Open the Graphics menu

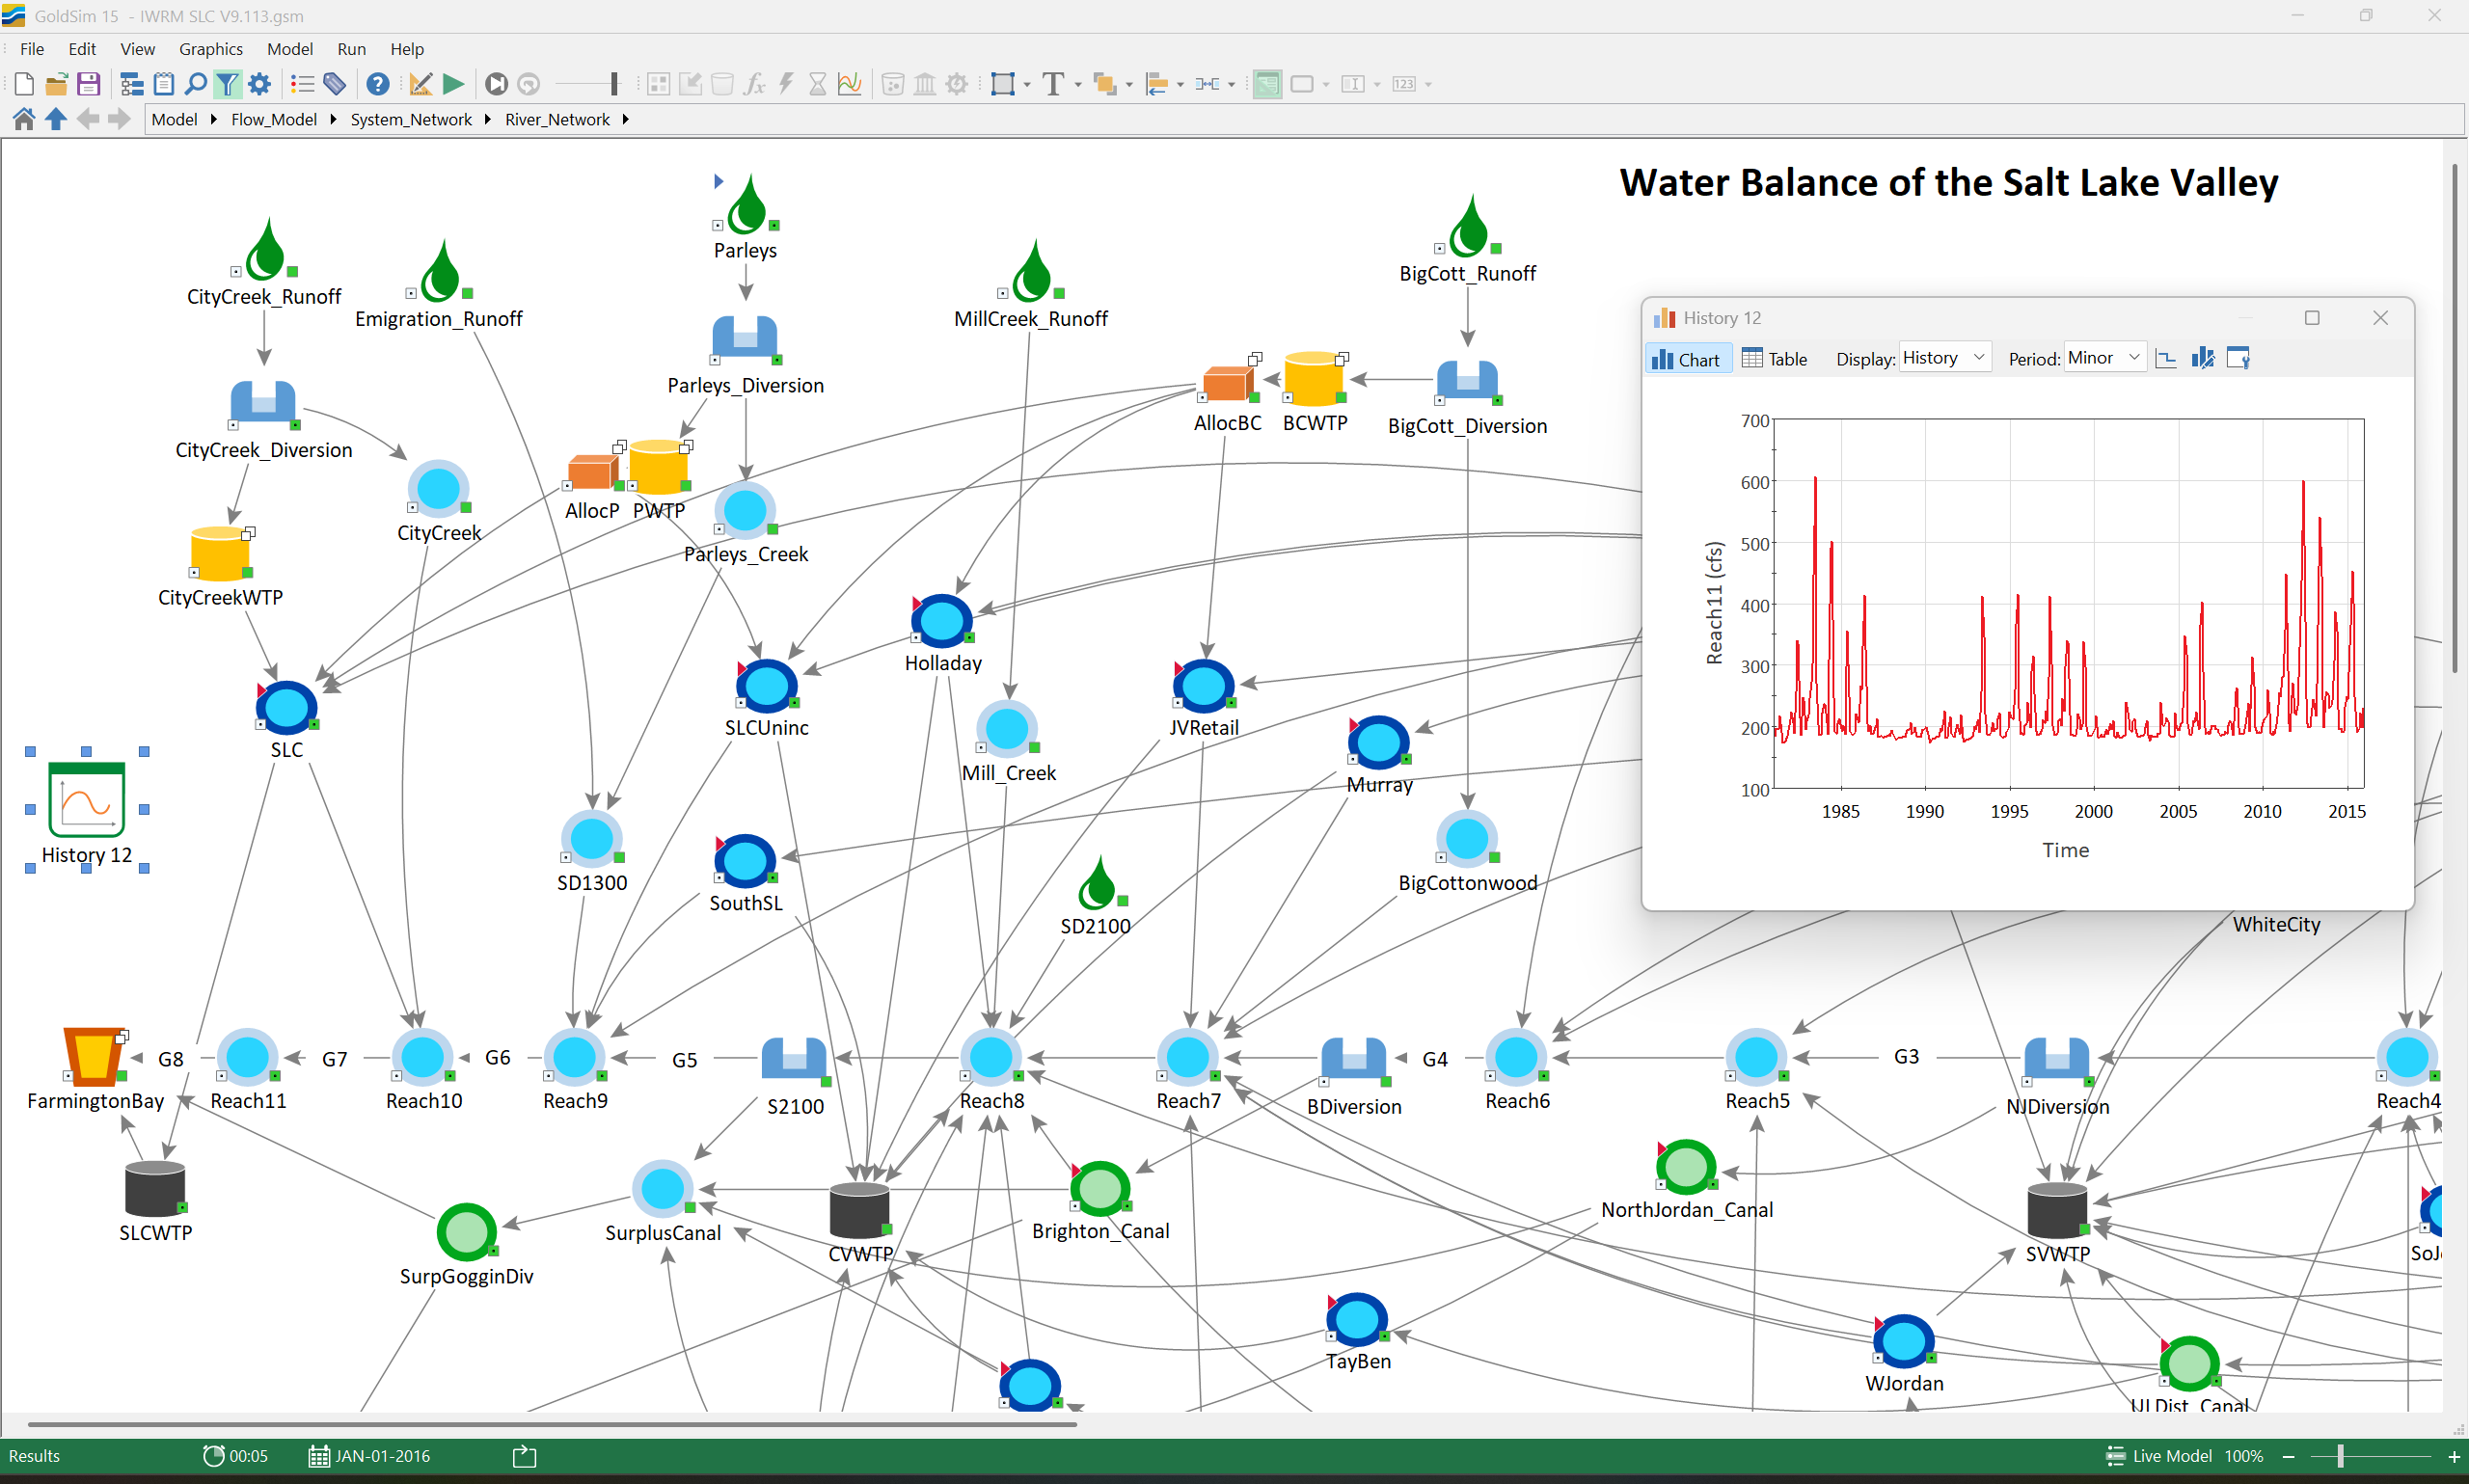(x=210, y=49)
